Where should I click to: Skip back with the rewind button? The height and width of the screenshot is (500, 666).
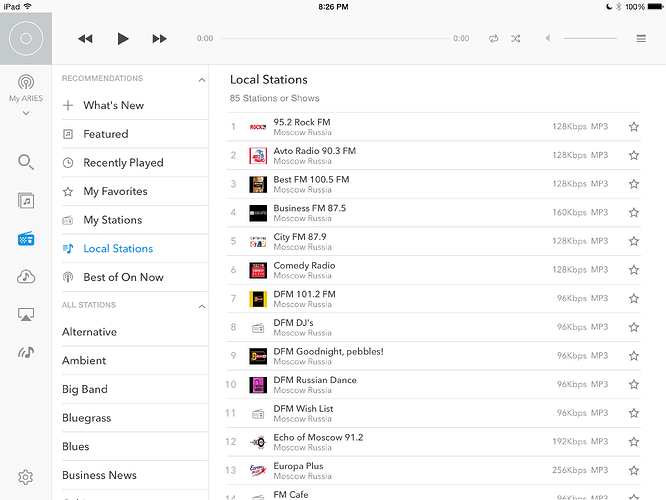pyautogui.click(x=85, y=39)
